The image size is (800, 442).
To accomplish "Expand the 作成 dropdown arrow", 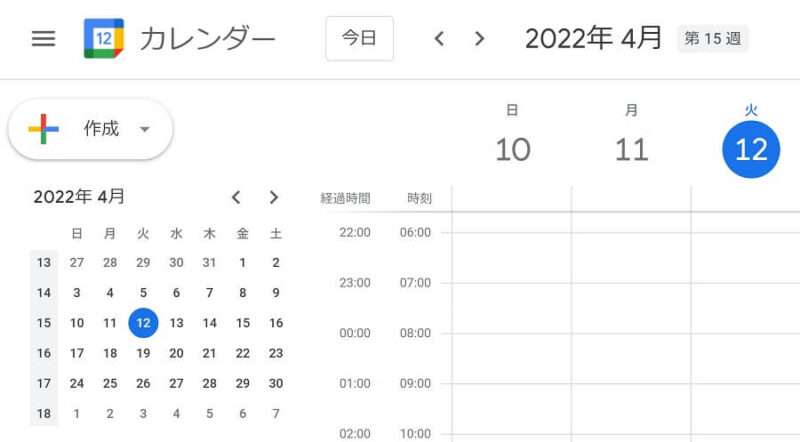I will [145, 129].
